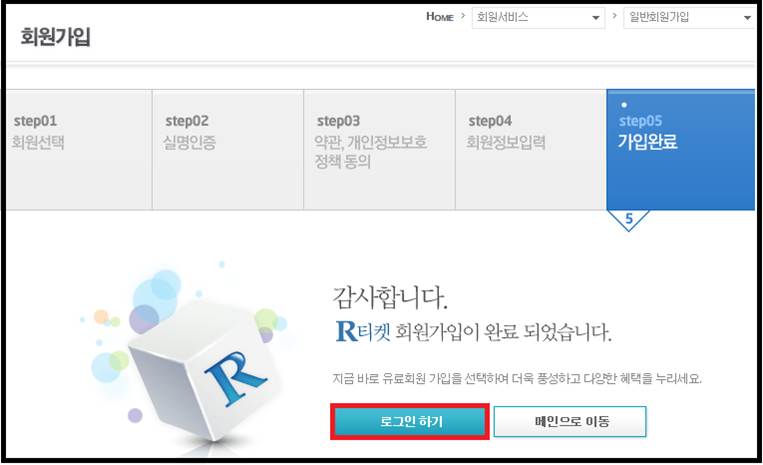Click the R티켓 회원가입이 완료 되었습니다 text

coord(473,332)
